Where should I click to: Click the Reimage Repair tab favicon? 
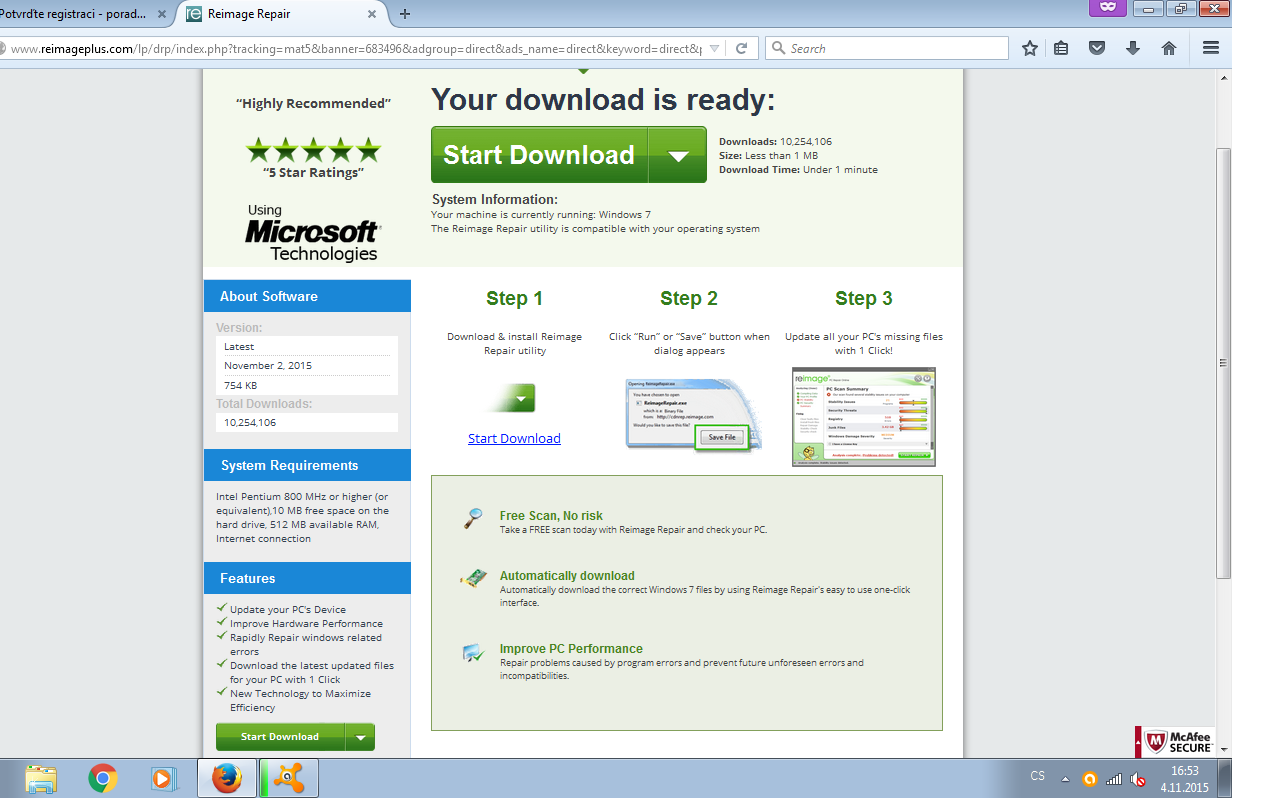[194, 14]
